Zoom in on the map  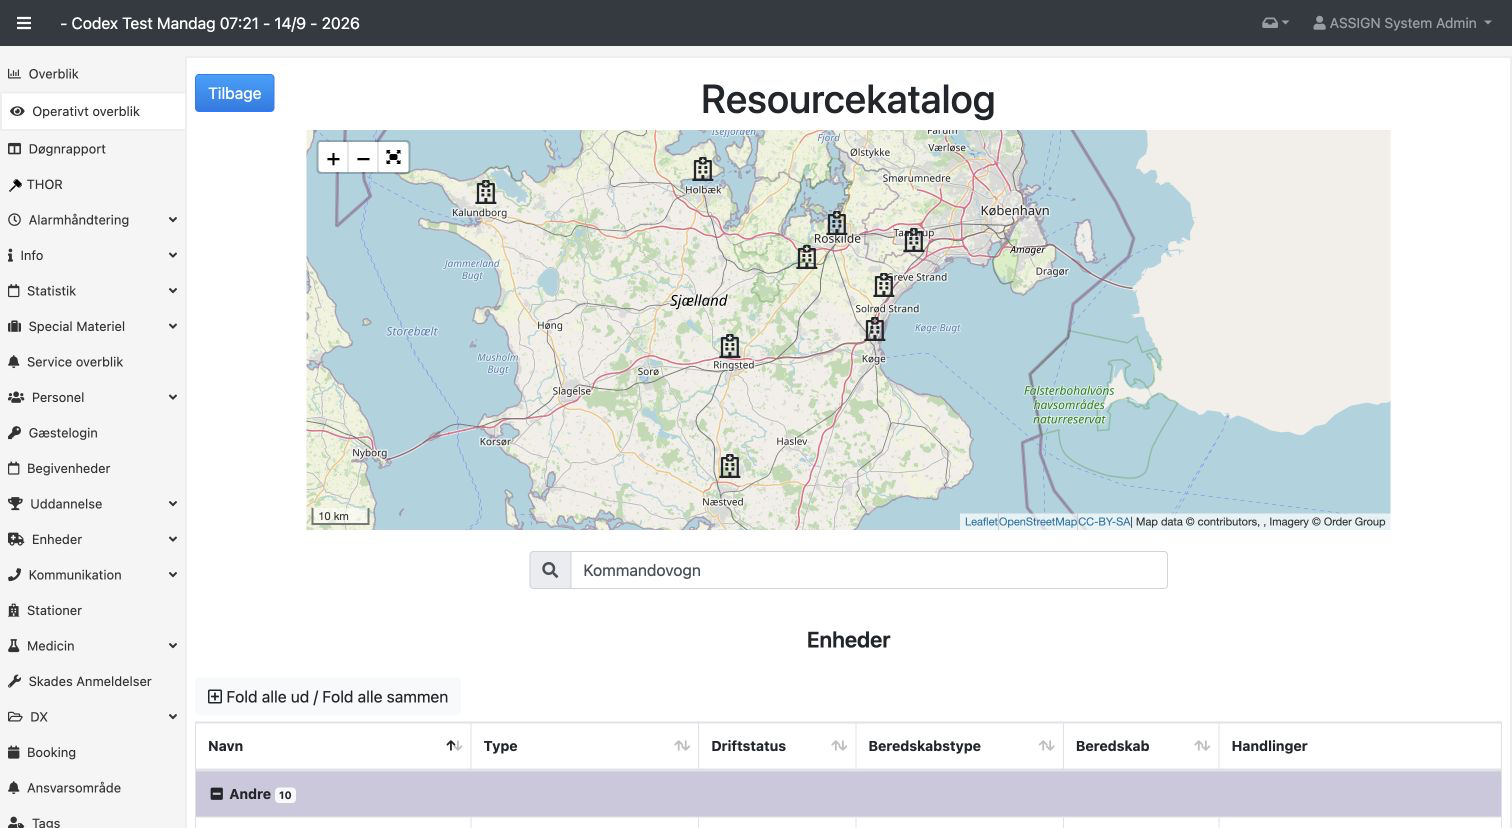click(x=333, y=157)
